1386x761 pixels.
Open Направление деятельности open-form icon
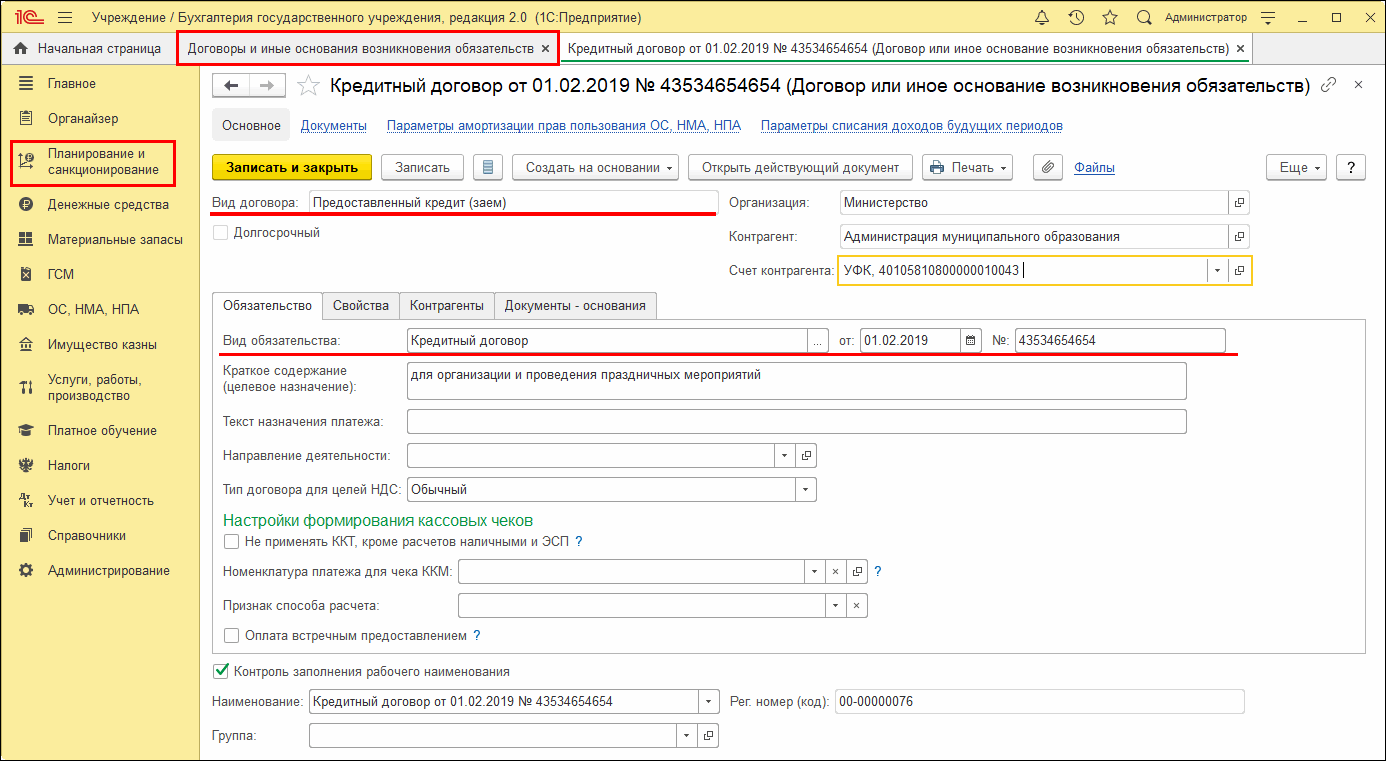click(x=807, y=456)
